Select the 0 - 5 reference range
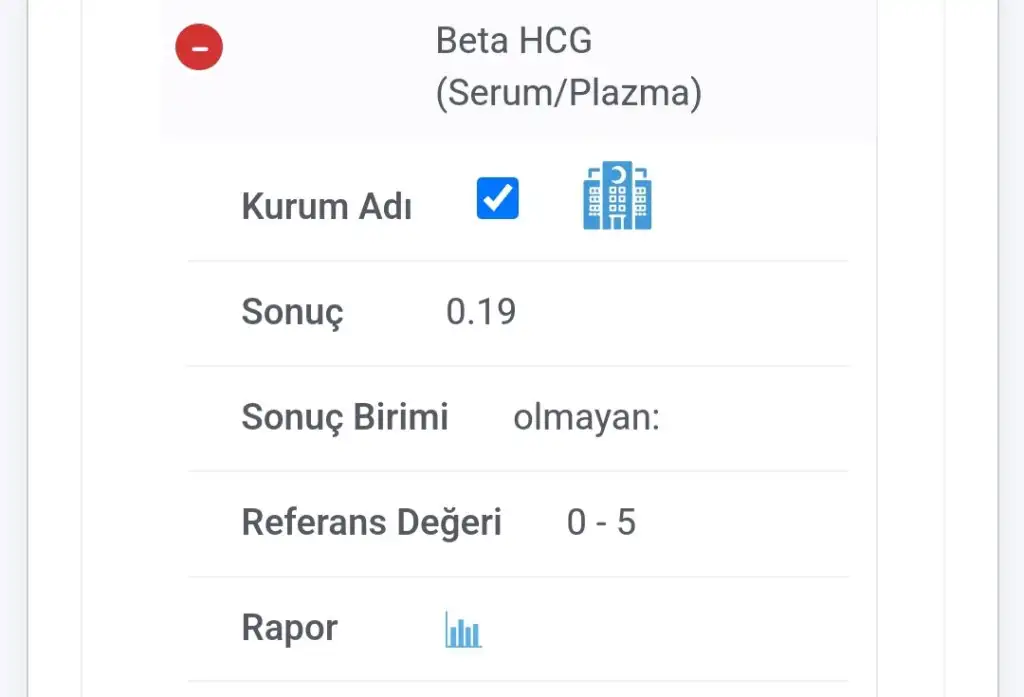Image resolution: width=1024 pixels, height=697 pixels. (601, 523)
